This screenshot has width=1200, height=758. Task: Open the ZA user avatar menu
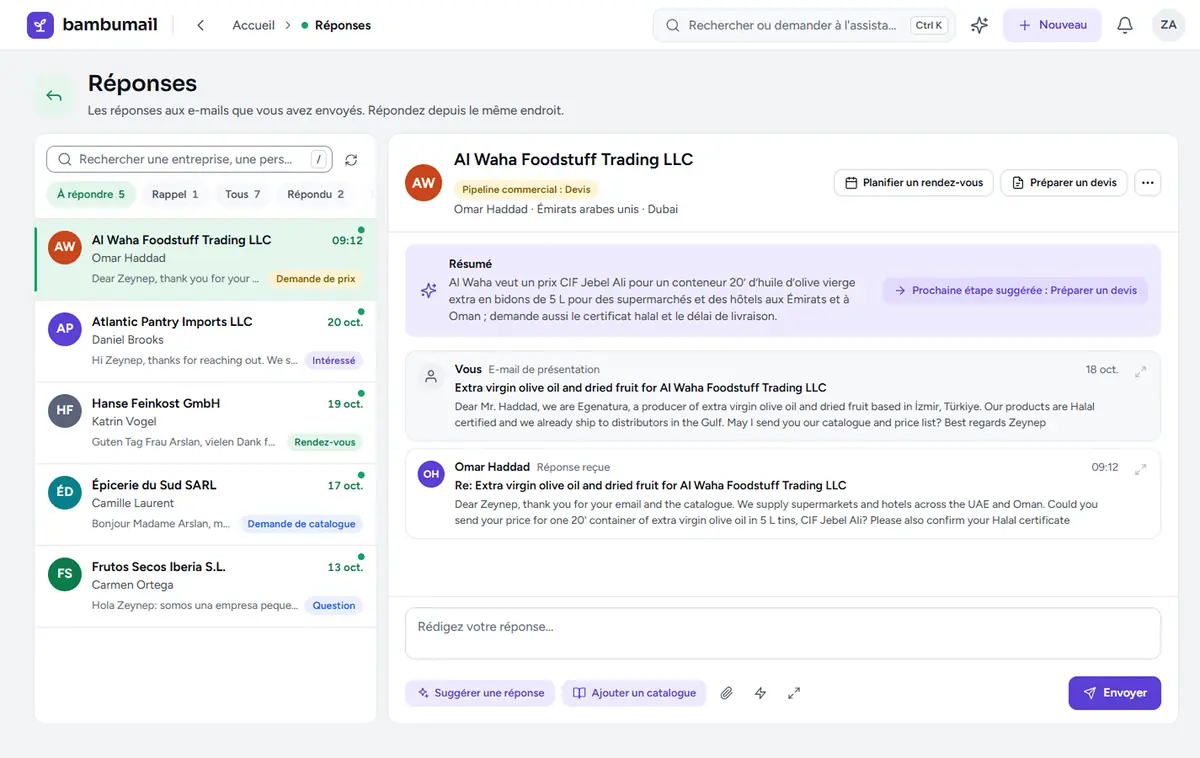point(1168,25)
